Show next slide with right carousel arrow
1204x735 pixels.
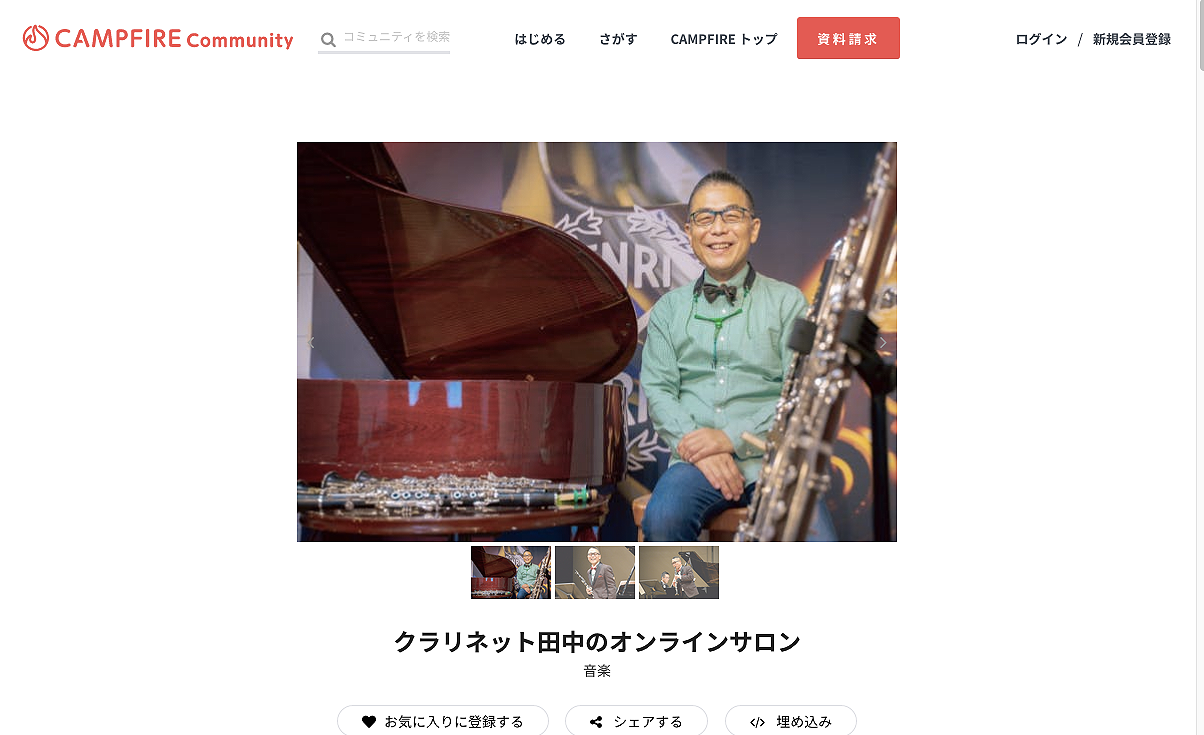point(882,342)
